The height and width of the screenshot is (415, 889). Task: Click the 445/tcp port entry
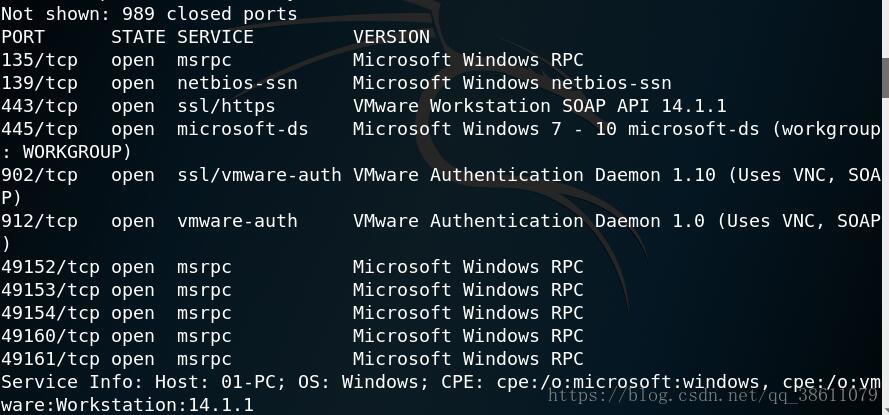pos(39,129)
